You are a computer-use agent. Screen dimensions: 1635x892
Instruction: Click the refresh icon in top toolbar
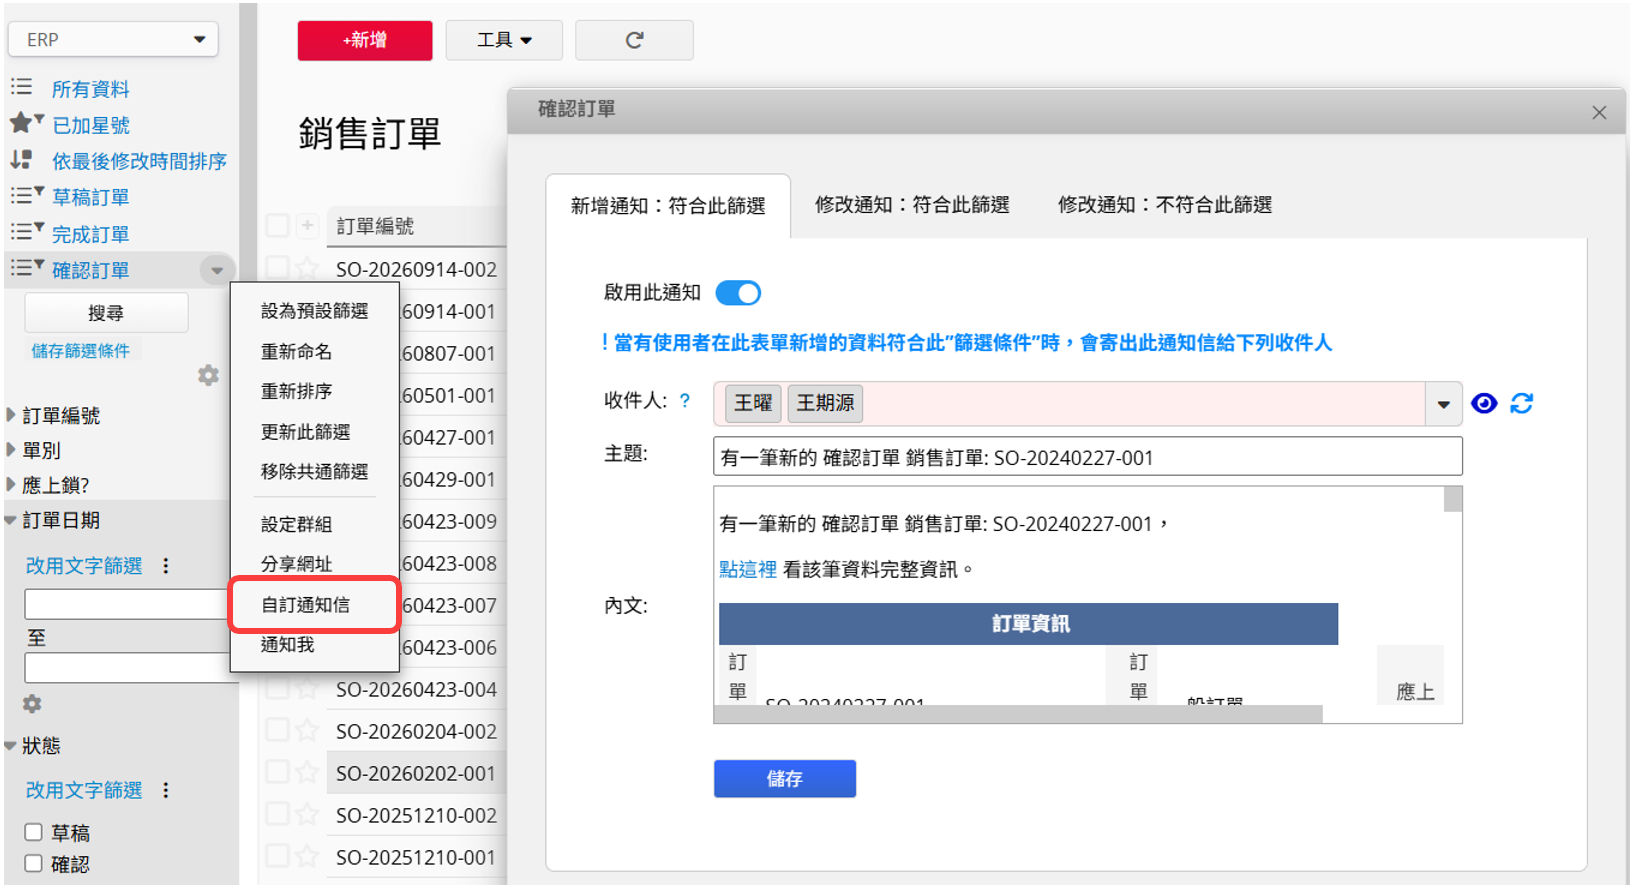(x=634, y=40)
